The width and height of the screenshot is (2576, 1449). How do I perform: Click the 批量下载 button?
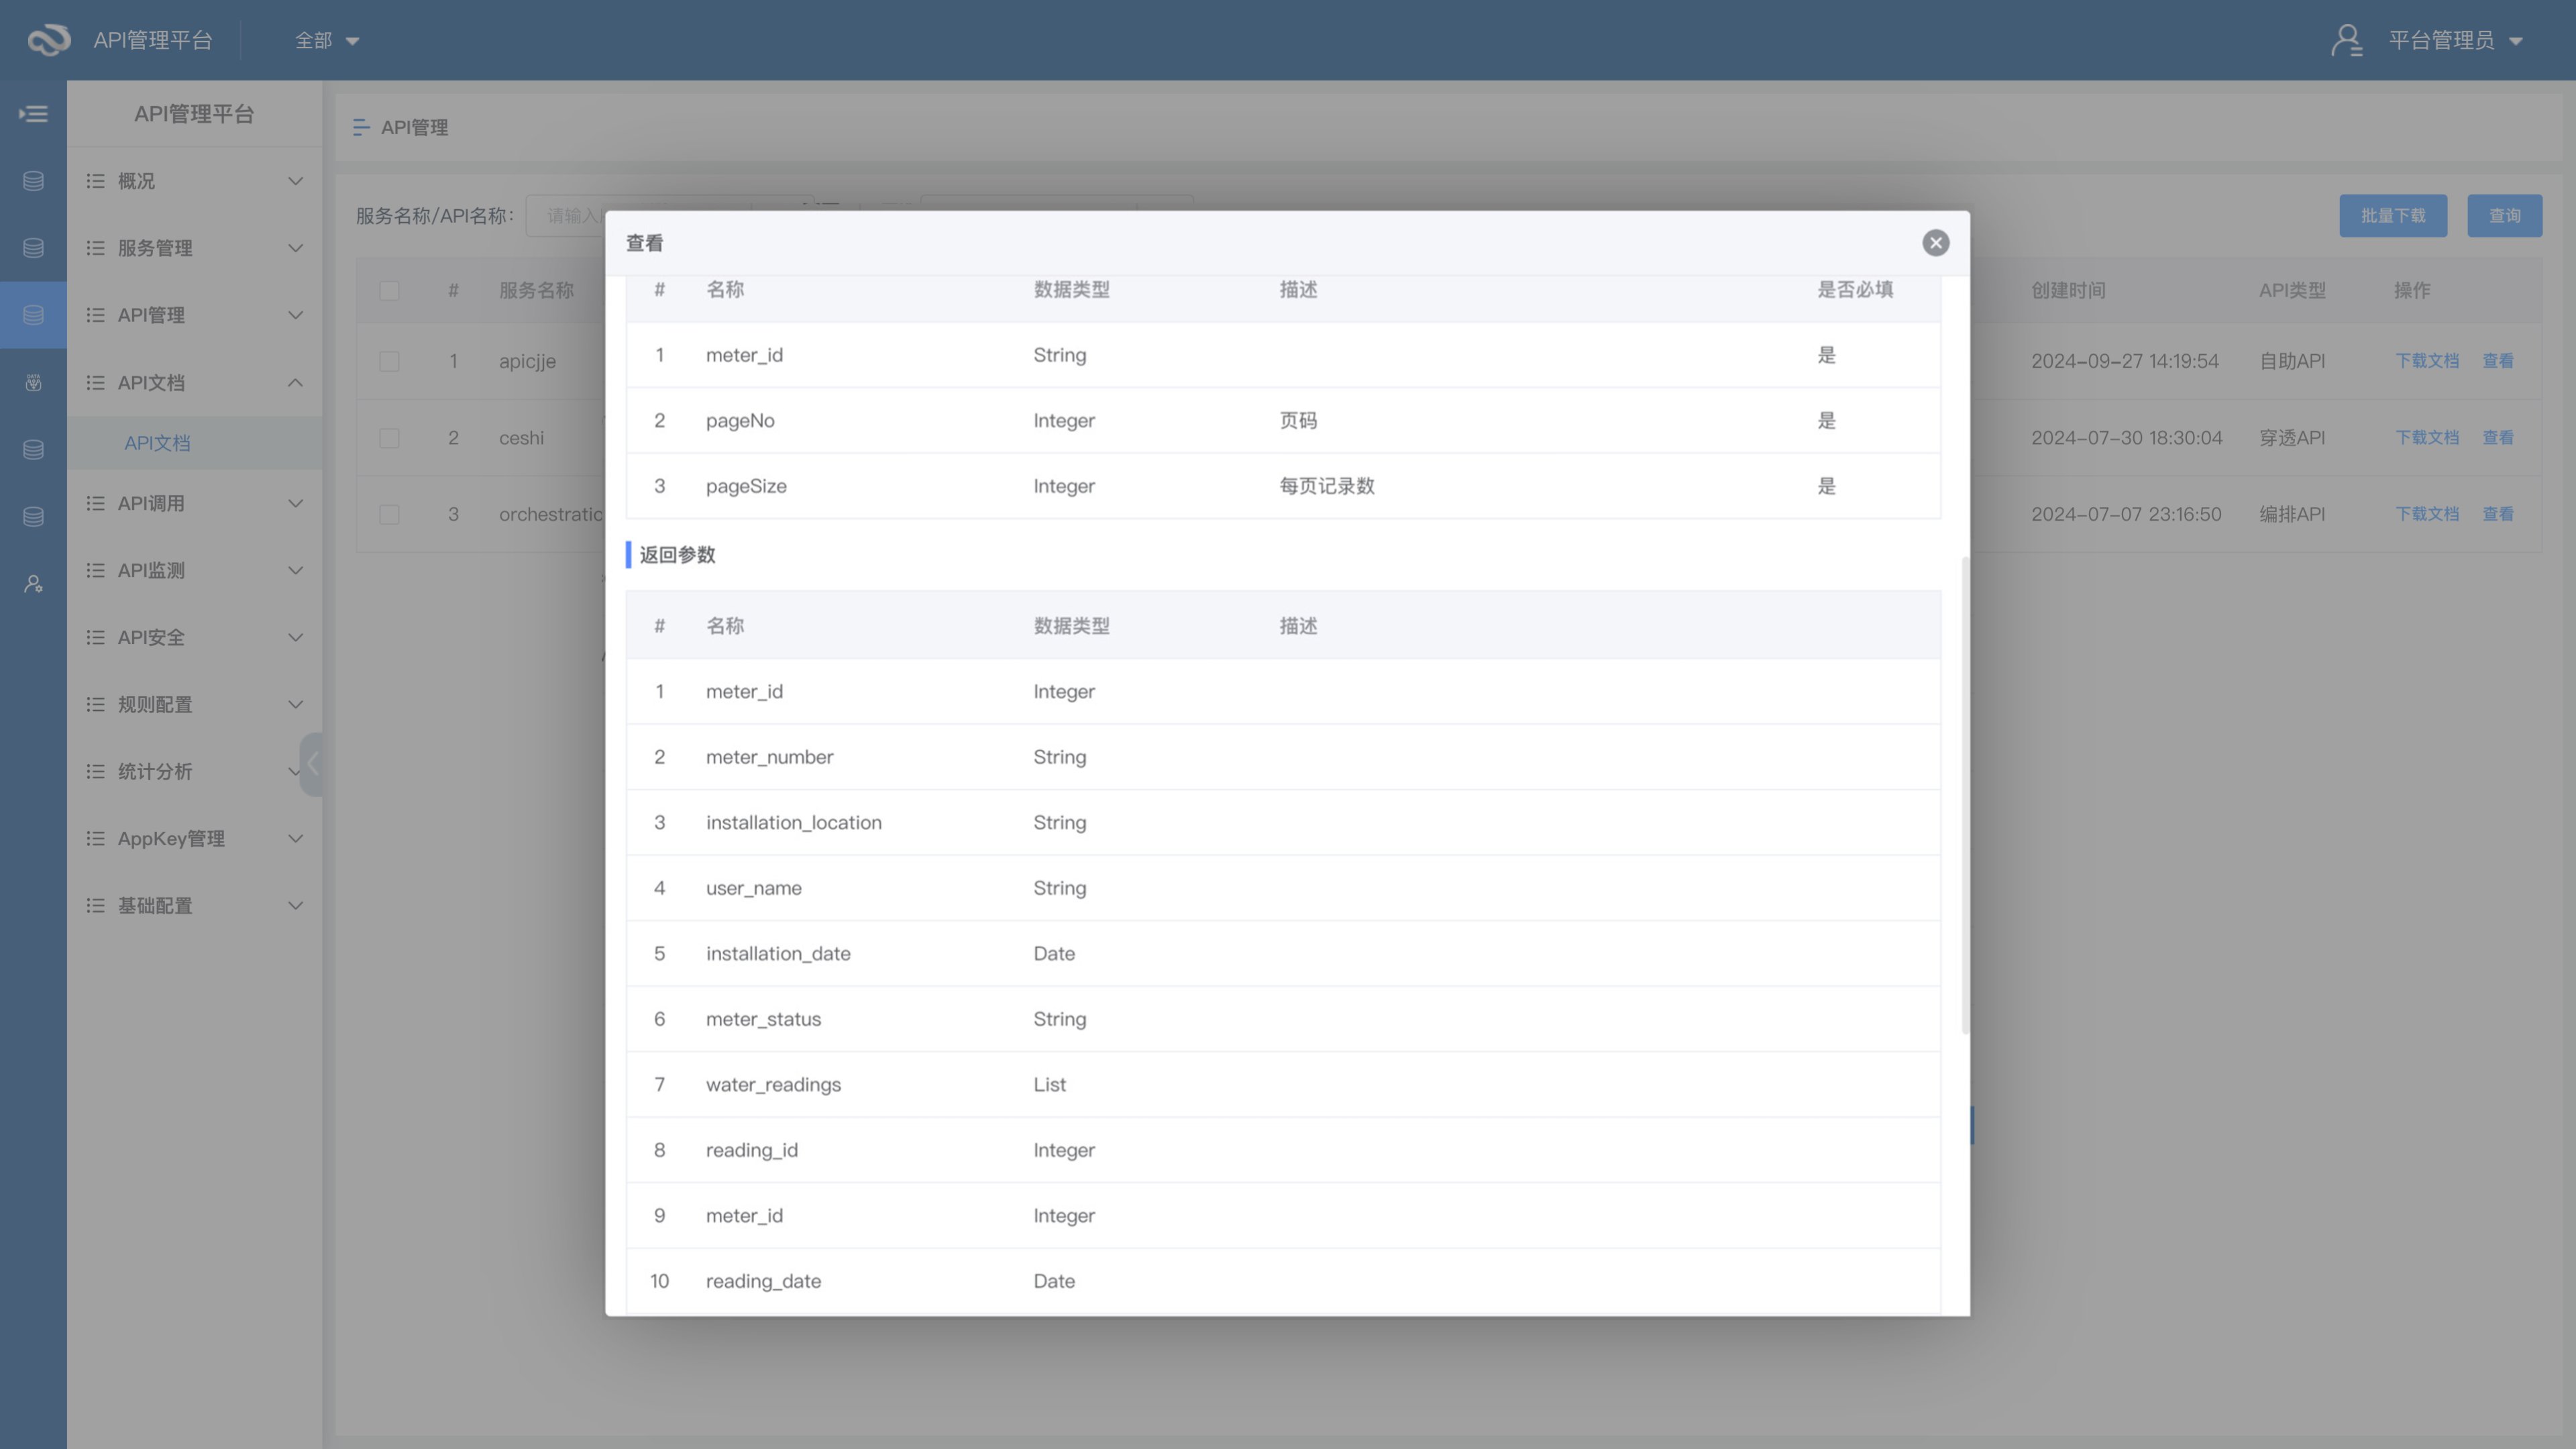click(x=2392, y=216)
